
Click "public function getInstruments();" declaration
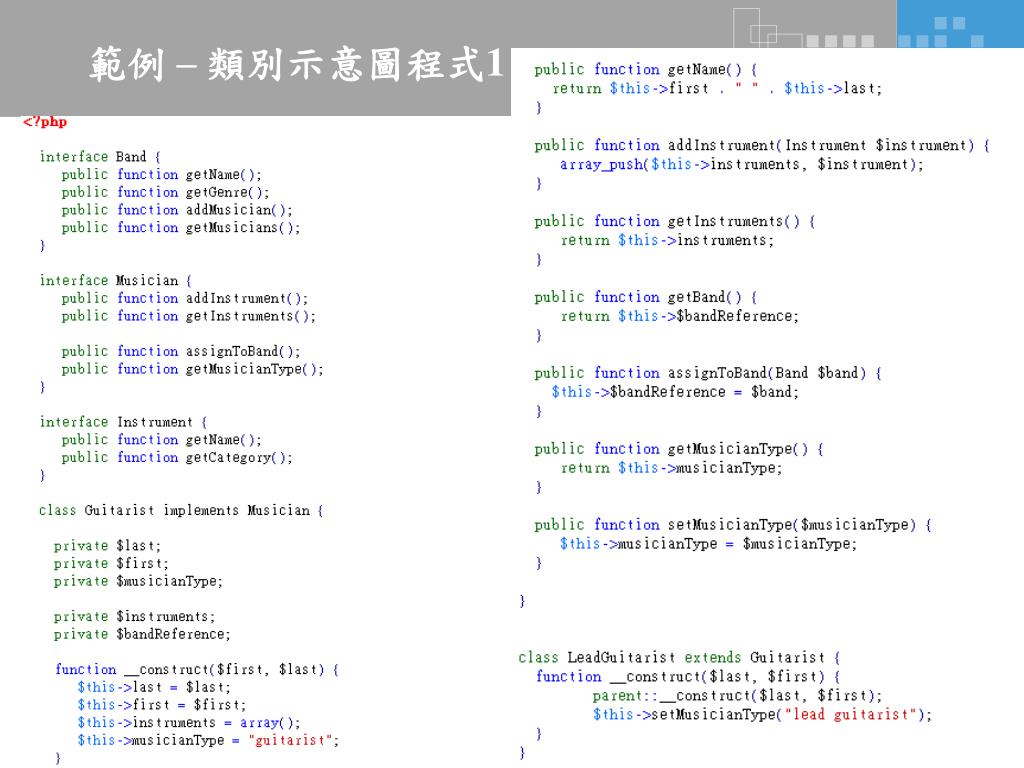189,315
